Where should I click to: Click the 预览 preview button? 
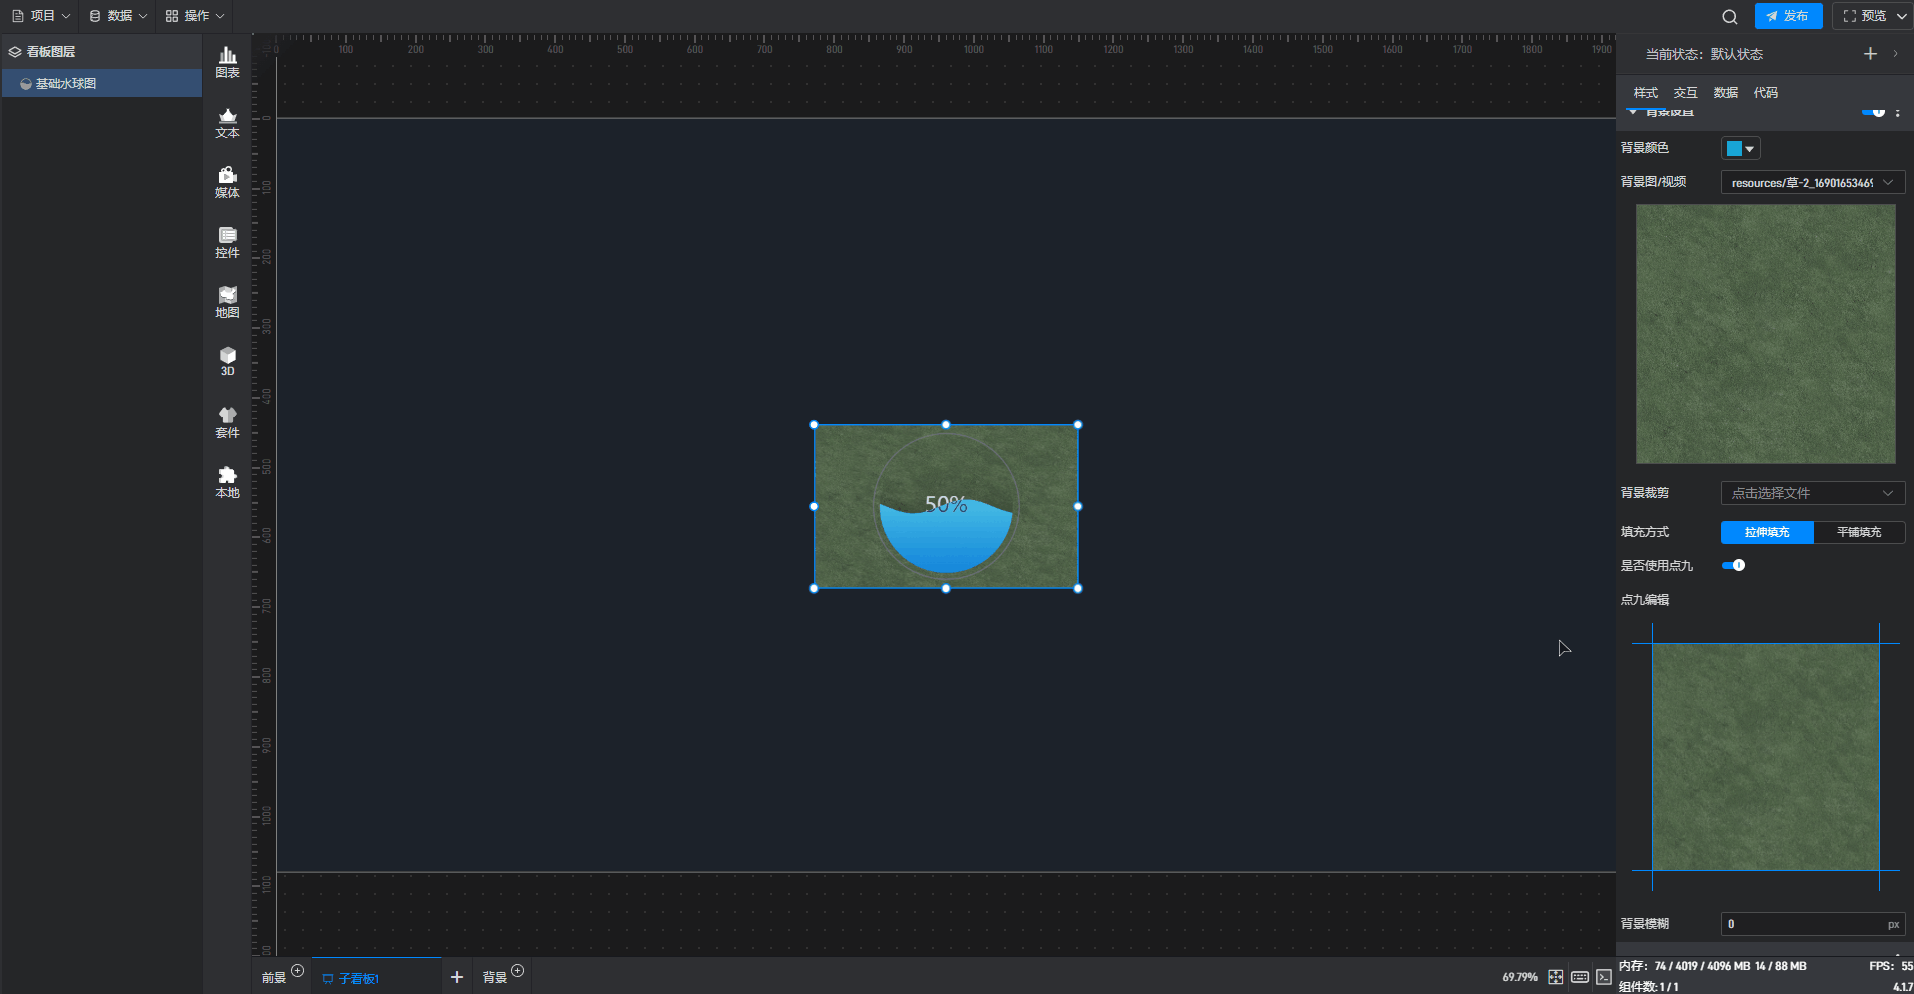tap(1866, 16)
